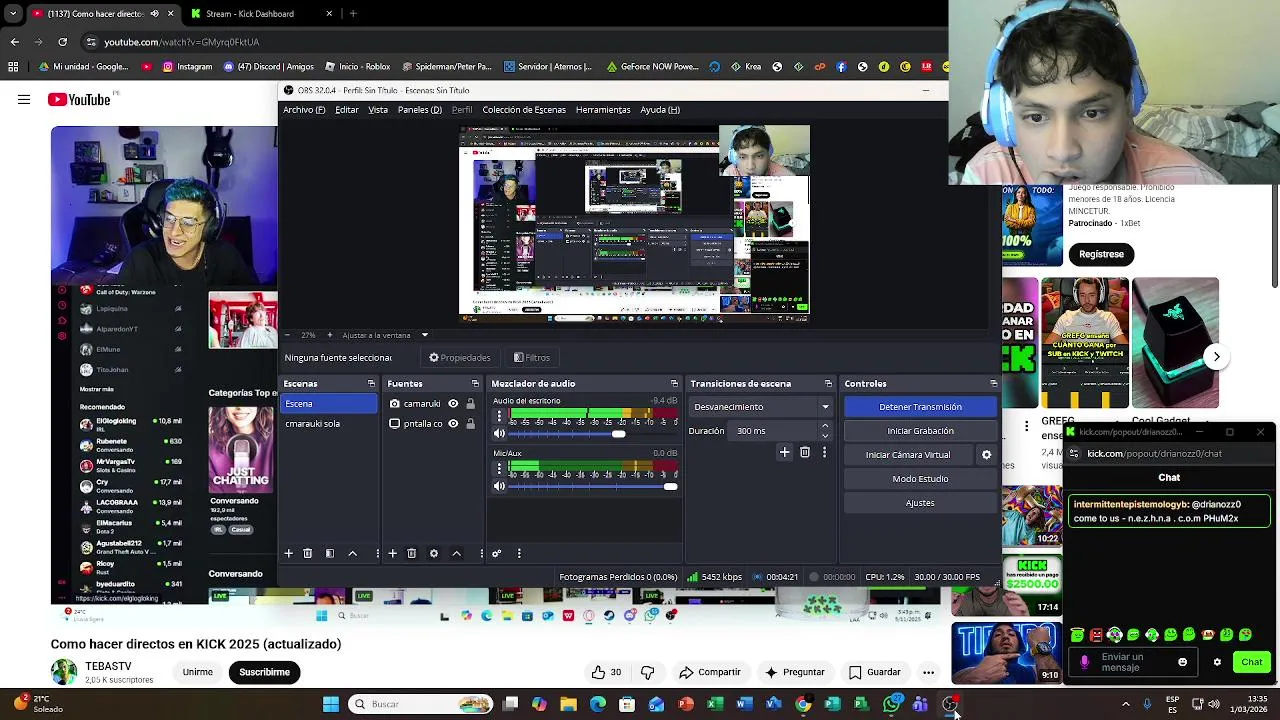Click the Detener Transmisión button

[920, 407]
